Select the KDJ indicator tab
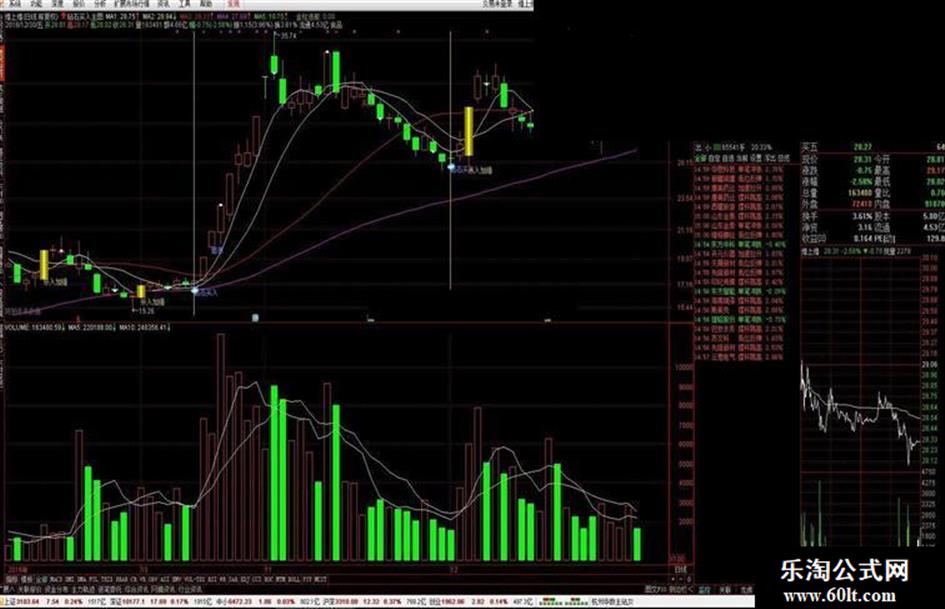Viewport: 945px width, 609px height. (x=243, y=579)
